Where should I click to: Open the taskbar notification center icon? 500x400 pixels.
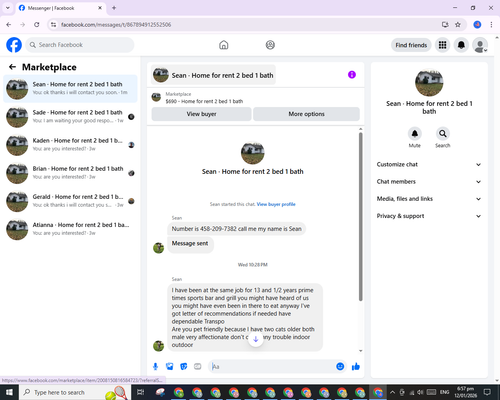pyautogui.click(x=487, y=392)
